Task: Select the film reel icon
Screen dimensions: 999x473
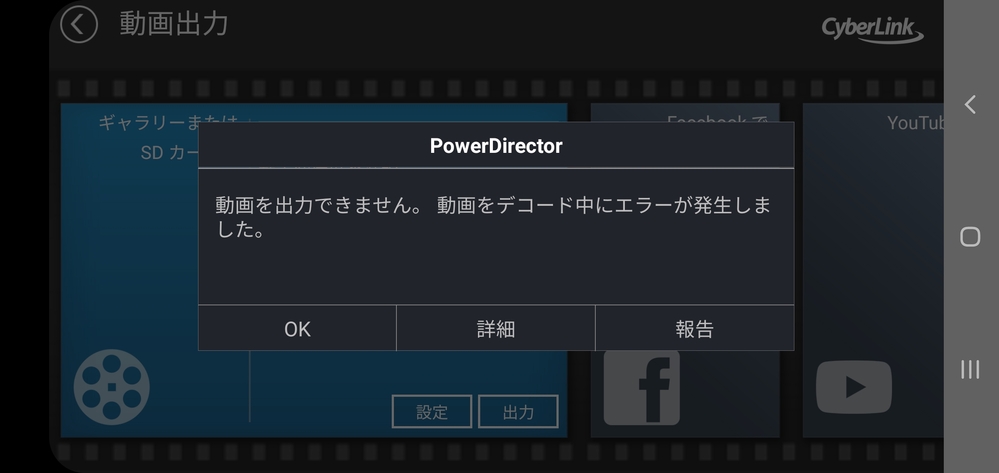Action: point(111,387)
